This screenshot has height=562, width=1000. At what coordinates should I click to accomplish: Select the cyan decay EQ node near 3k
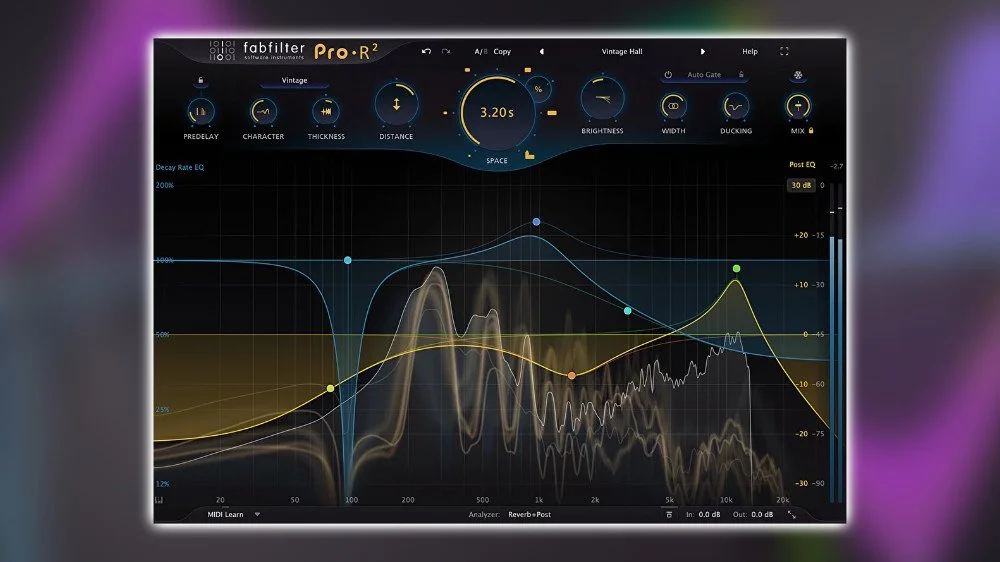pyautogui.click(x=628, y=311)
